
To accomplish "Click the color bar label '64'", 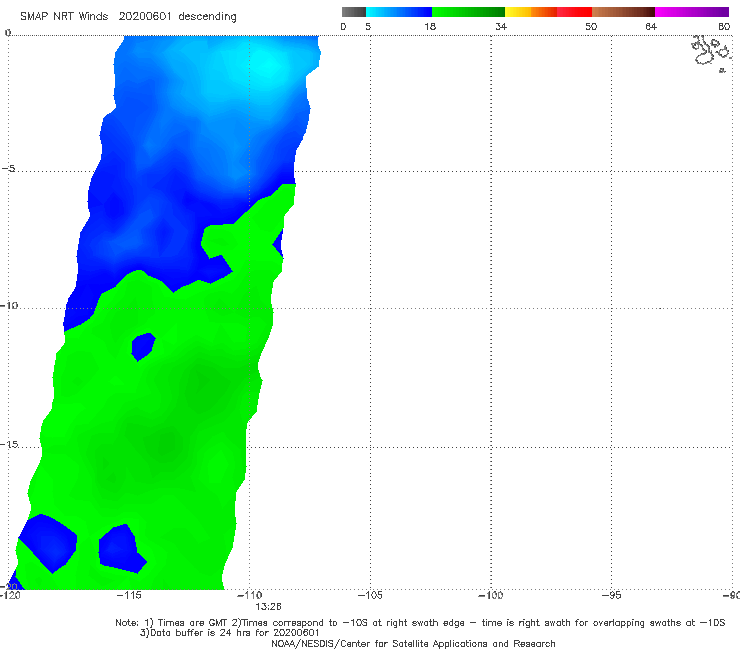I will point(651,26).
